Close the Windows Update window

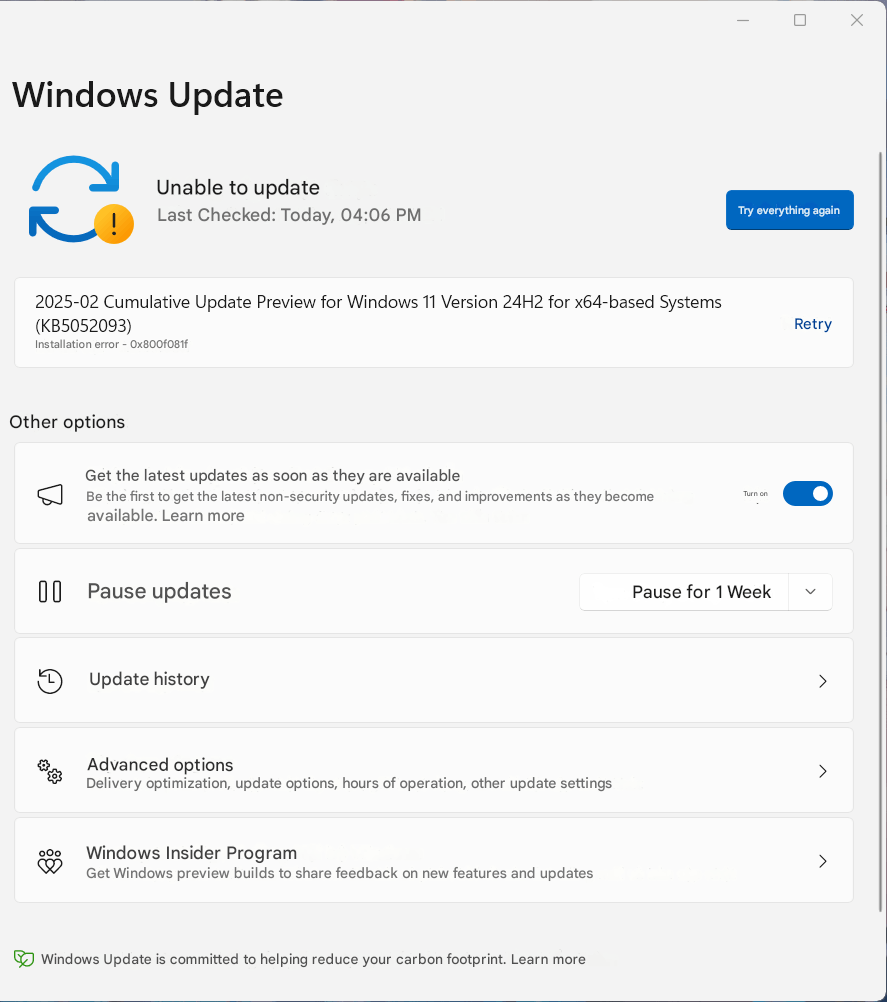pos(857,20)
